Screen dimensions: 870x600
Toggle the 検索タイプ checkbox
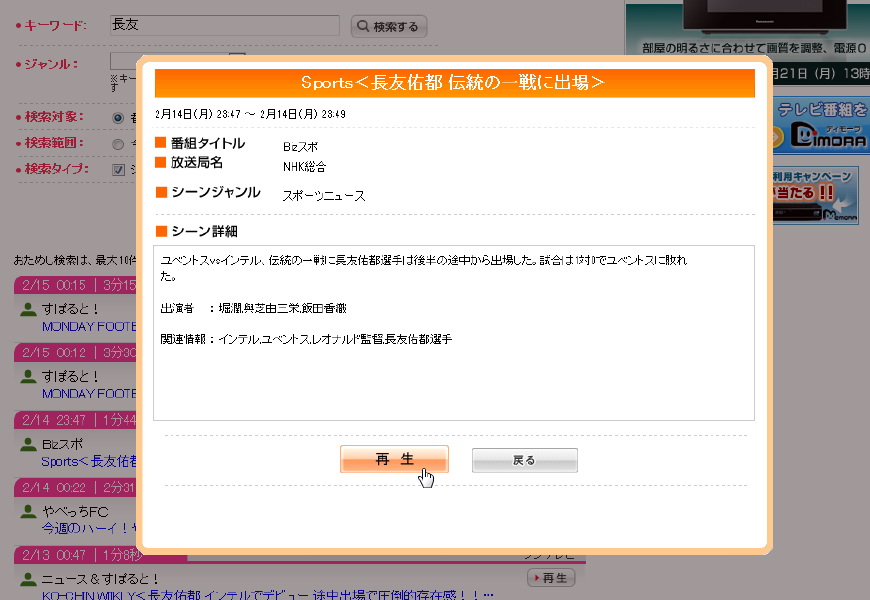[x=118, y=169]
